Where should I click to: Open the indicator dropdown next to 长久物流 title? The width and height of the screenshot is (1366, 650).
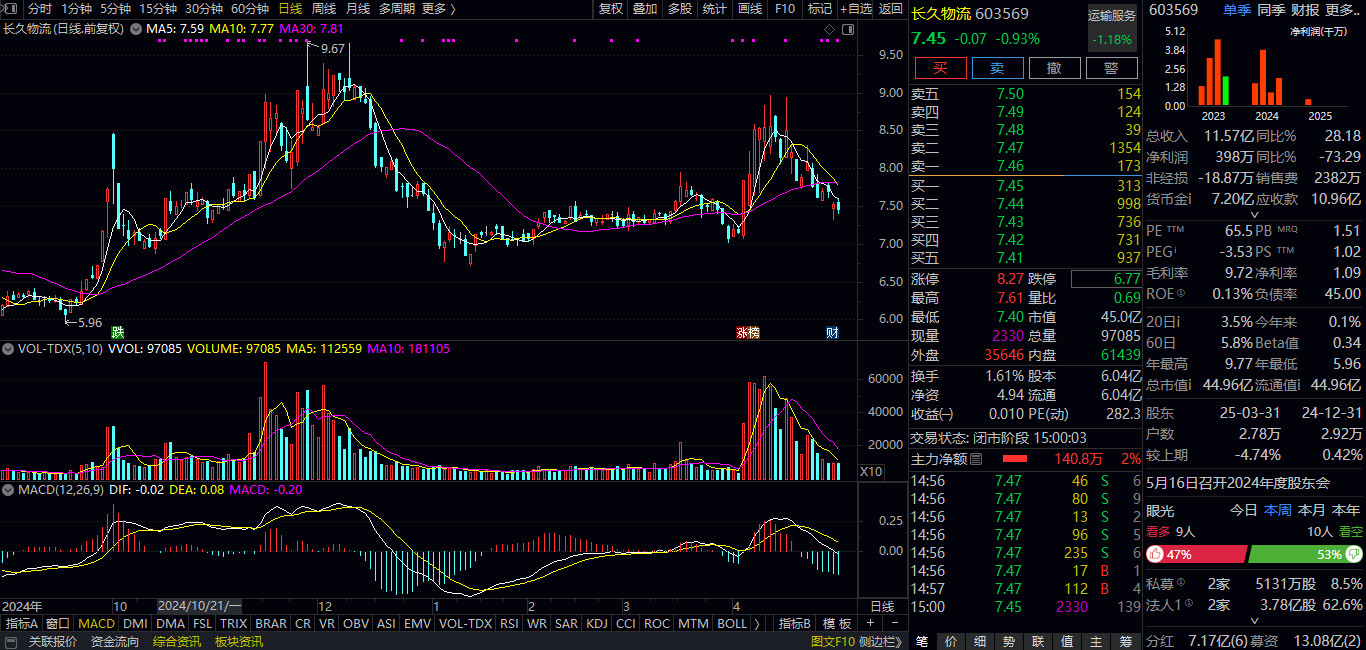click(x=135, y=29)
